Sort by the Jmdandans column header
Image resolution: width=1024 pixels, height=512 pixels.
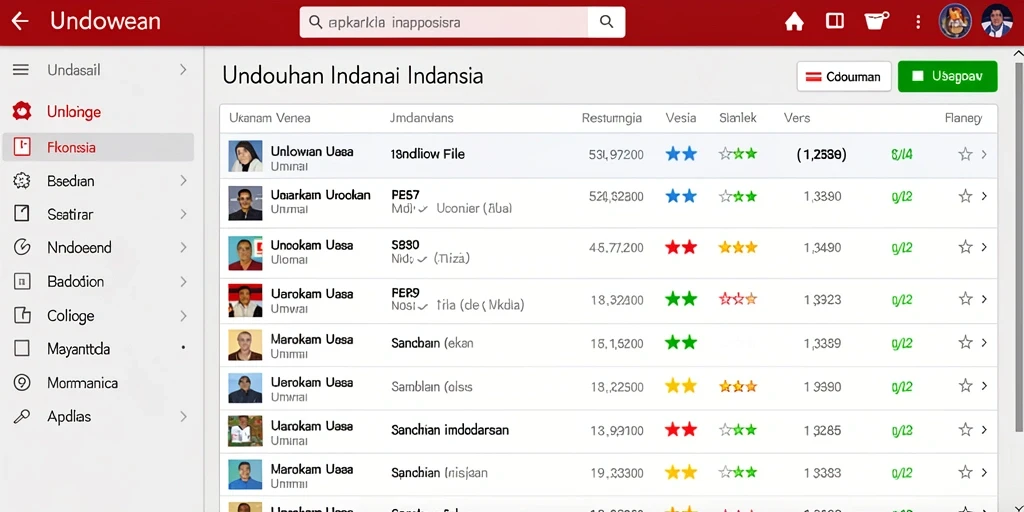(x=422, y=118)
